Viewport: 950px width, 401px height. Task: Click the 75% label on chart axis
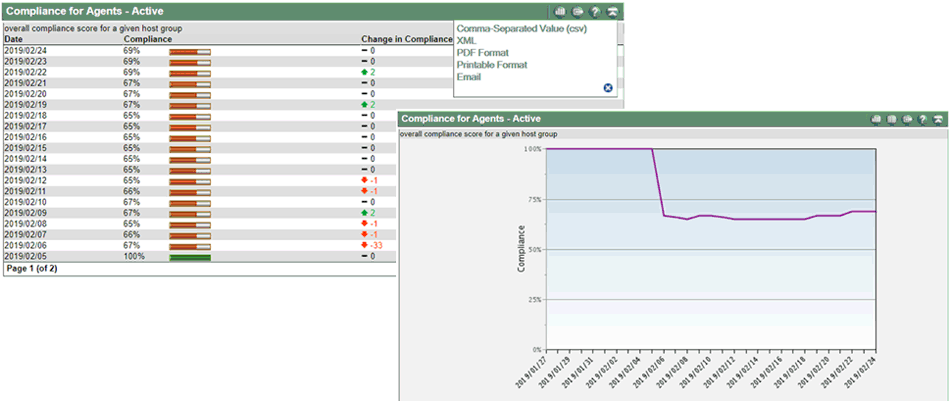click(534, 199)
